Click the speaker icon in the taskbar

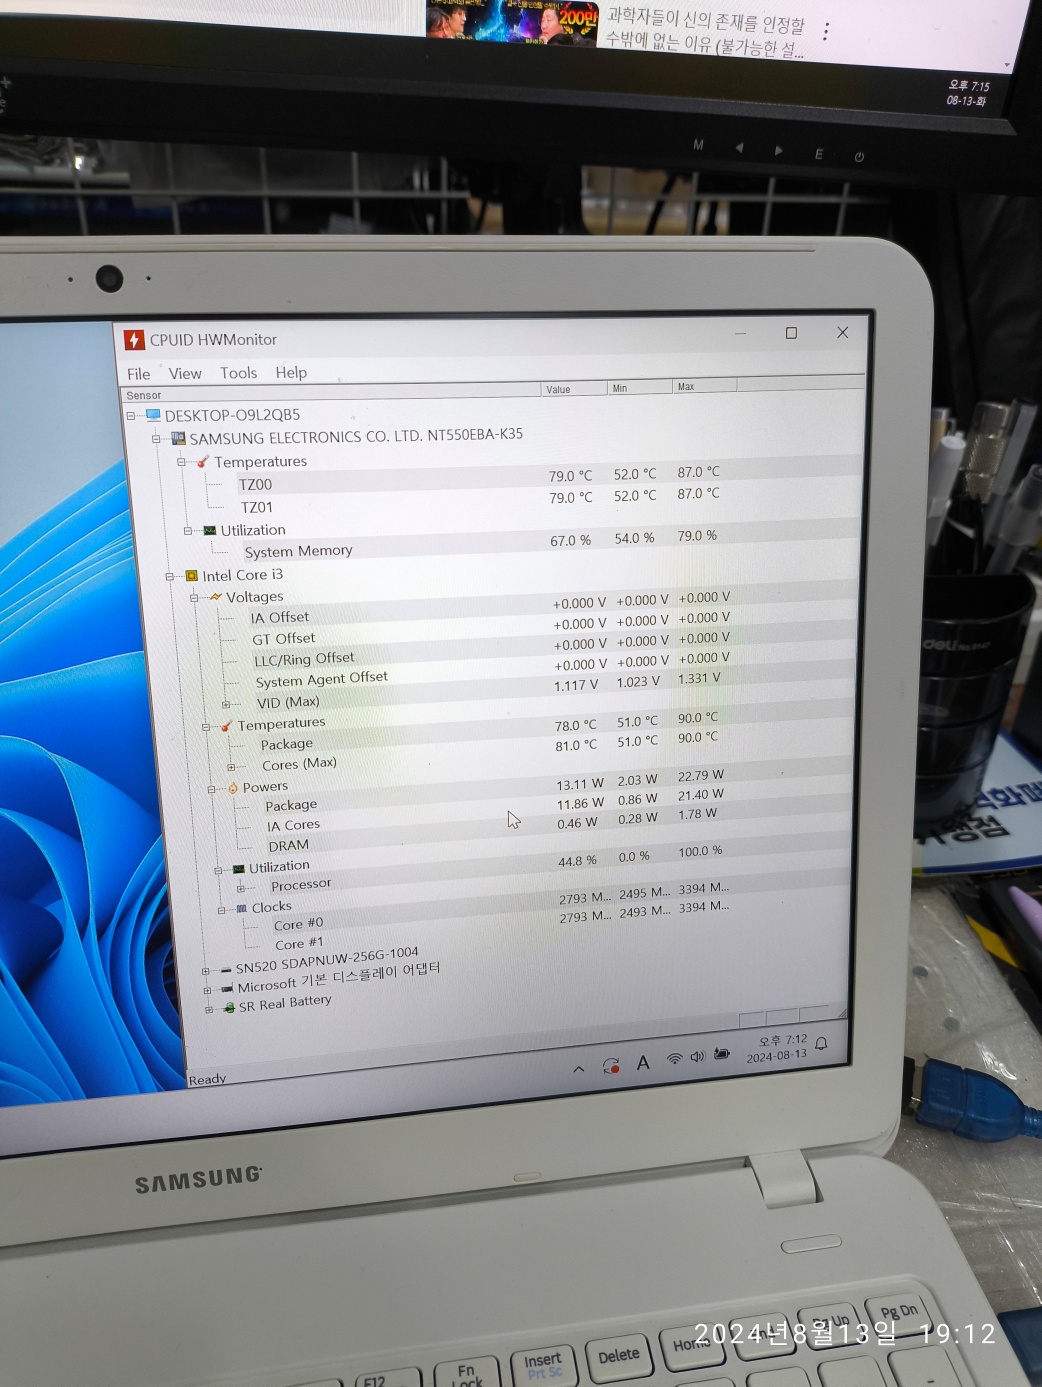click(x=697, y=1057)
